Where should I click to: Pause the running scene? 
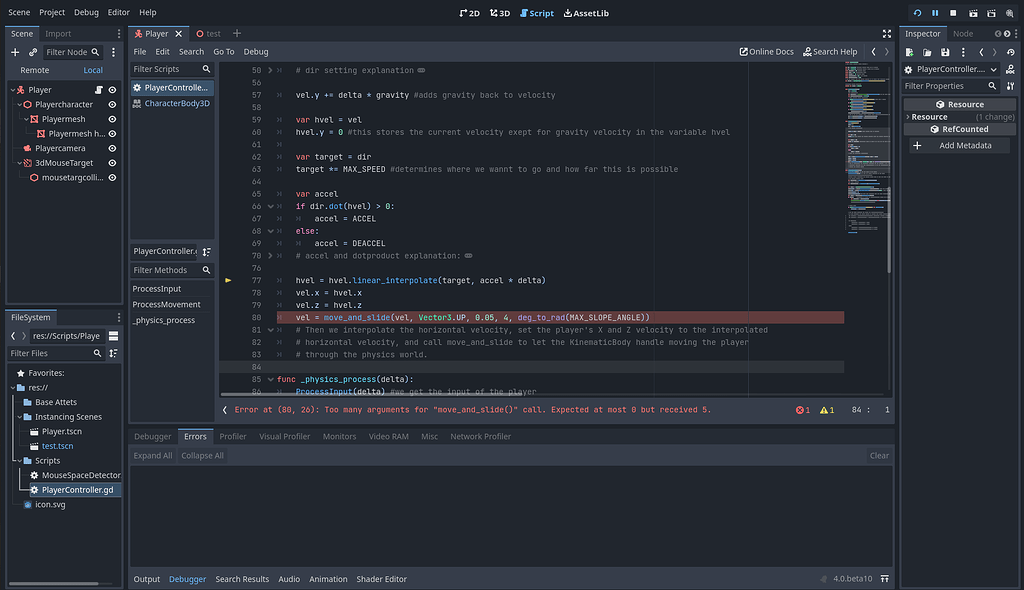point(935,12)
